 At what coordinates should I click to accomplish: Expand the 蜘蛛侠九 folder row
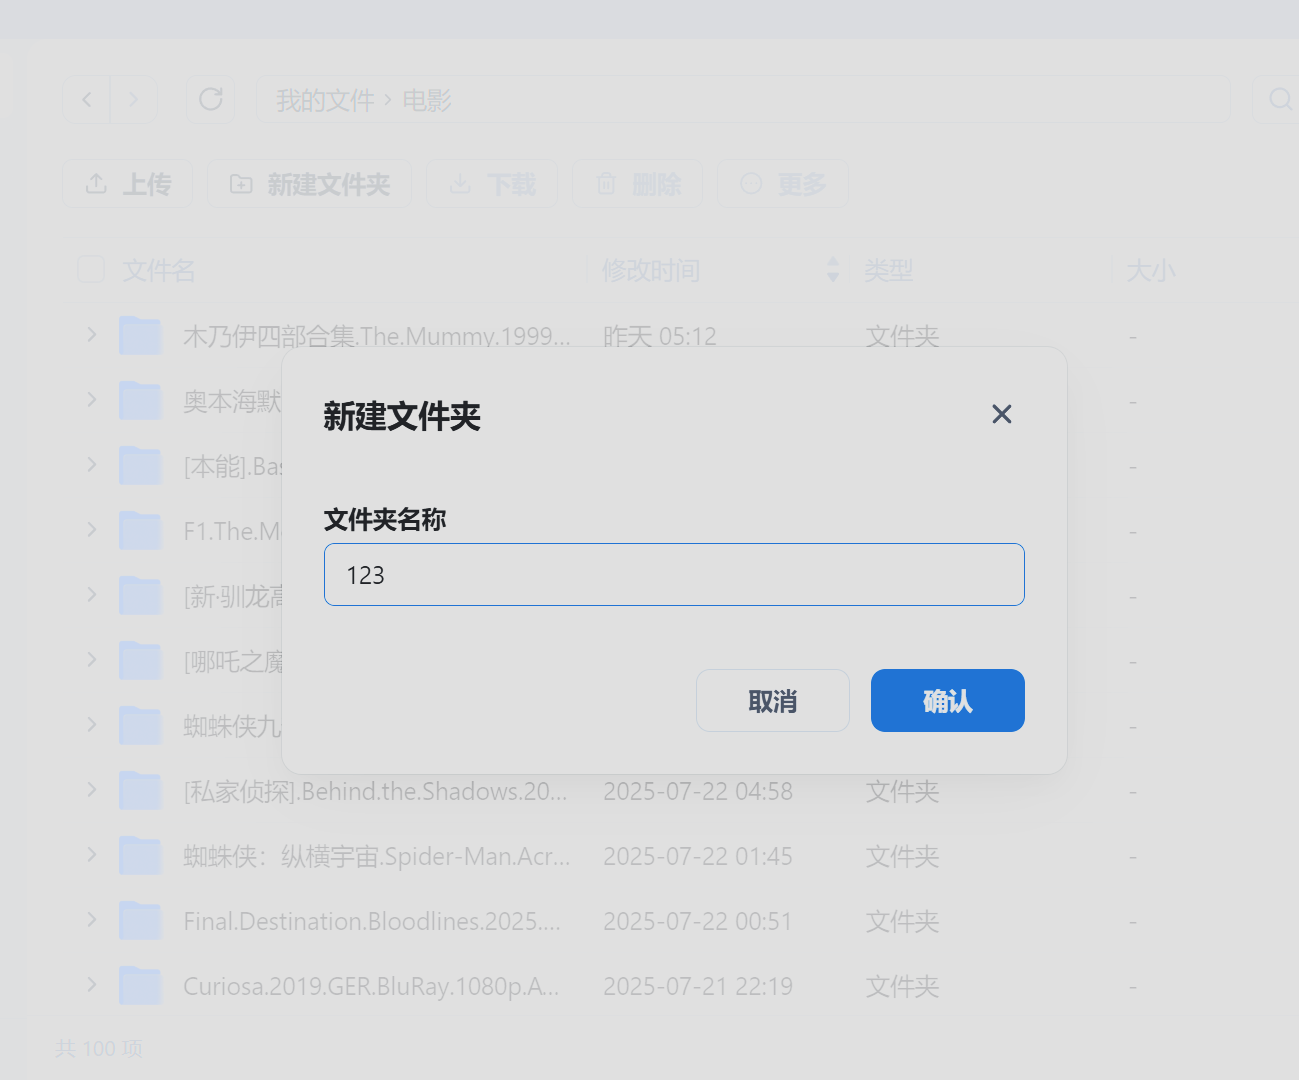pyautogui.click(x=92, y=725)
